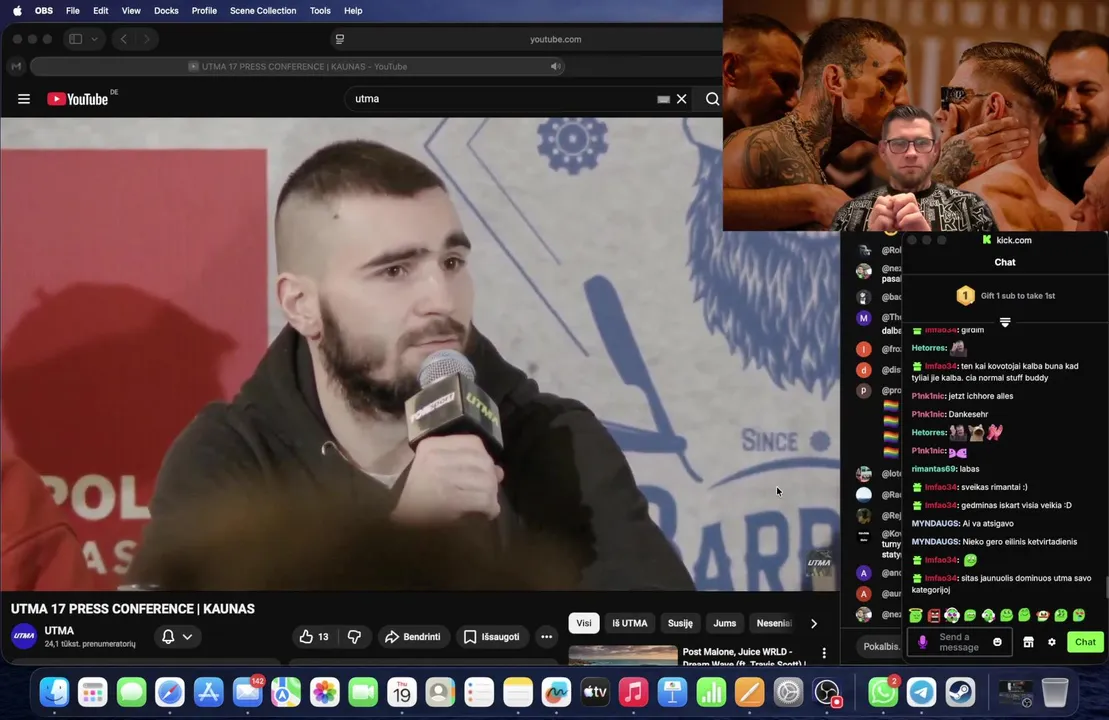
Task: Click username rimantas69 in Kick chat
Action: (x=934, y=469)
